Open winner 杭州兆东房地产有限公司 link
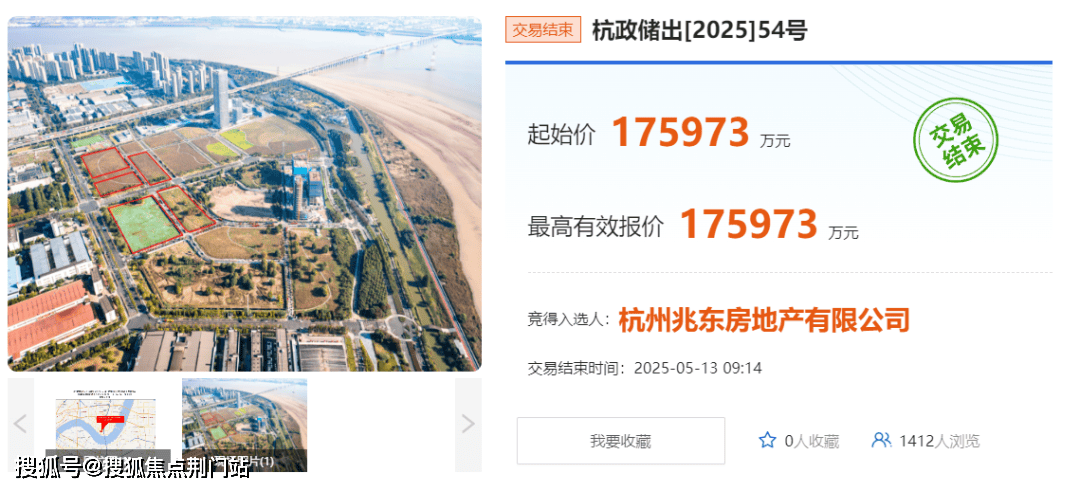 click(x=765, y=320)
